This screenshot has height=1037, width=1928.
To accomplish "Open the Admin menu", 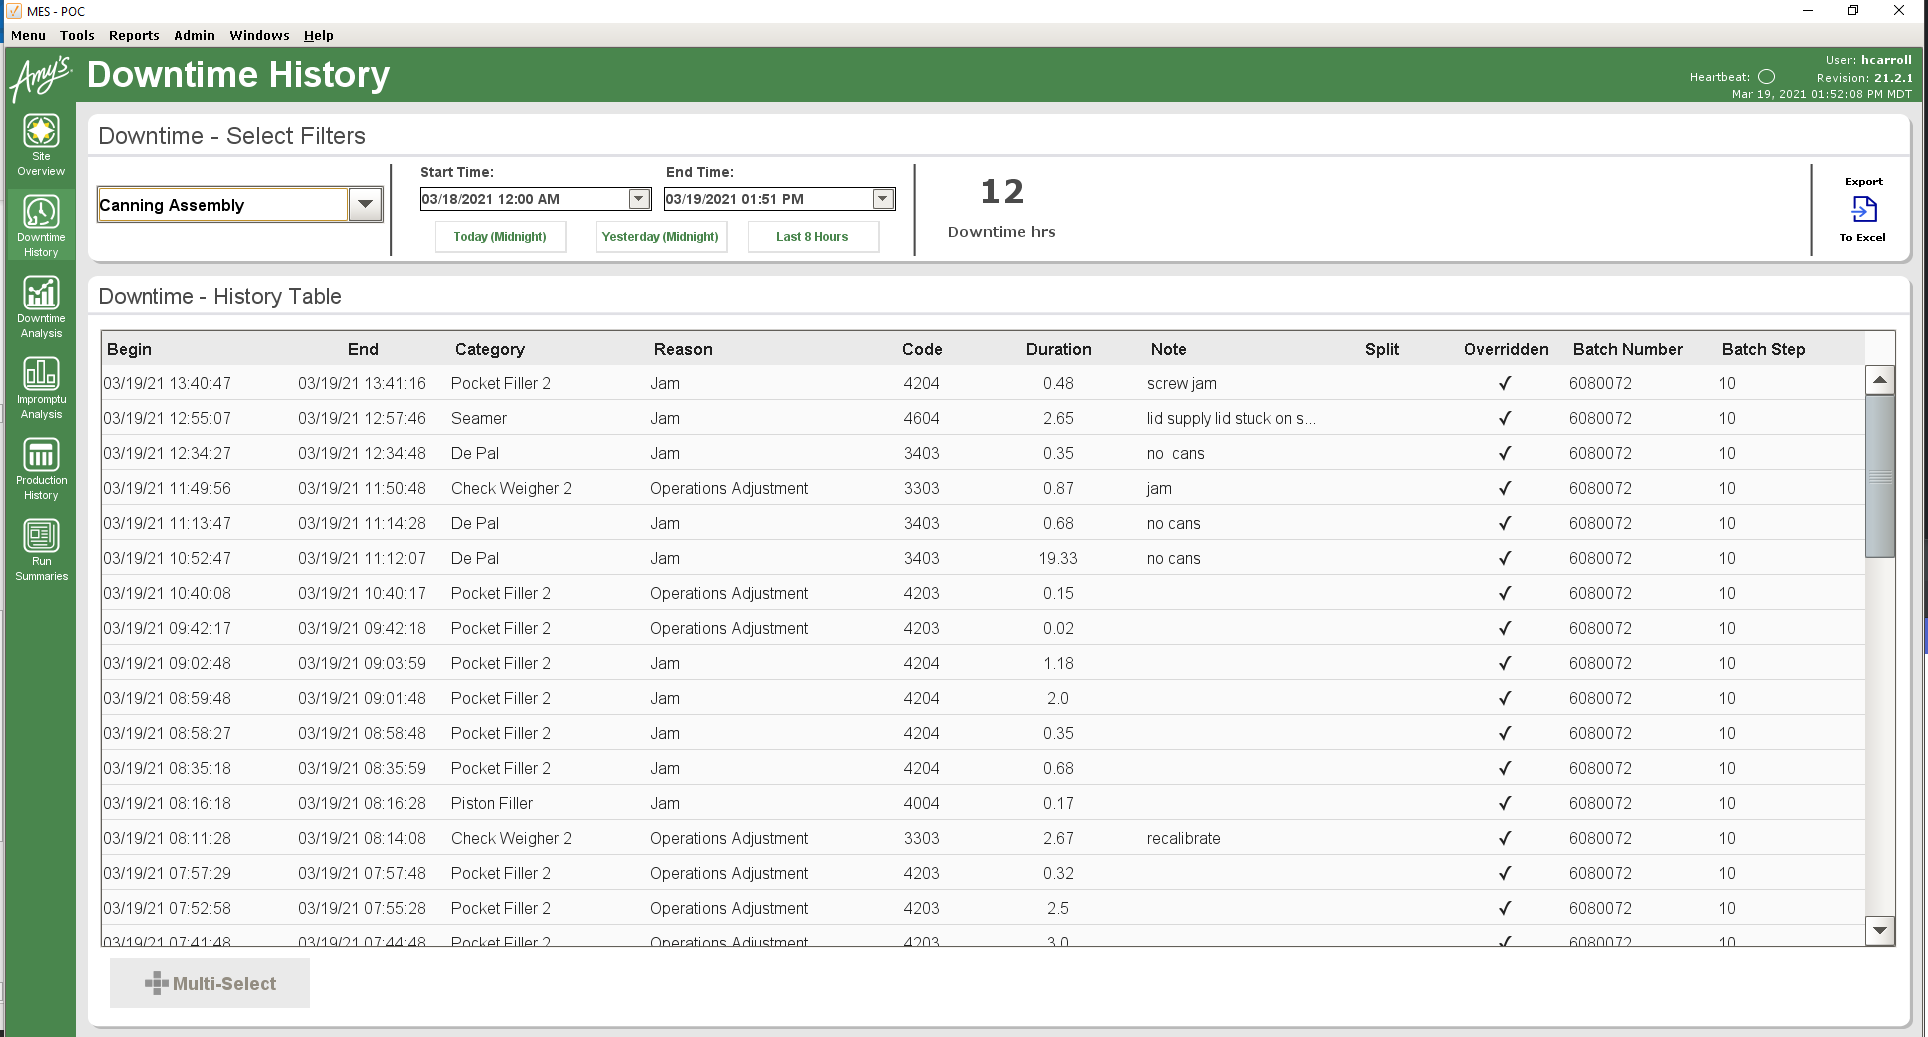I will pyautogui.click(x=194, y=35).
